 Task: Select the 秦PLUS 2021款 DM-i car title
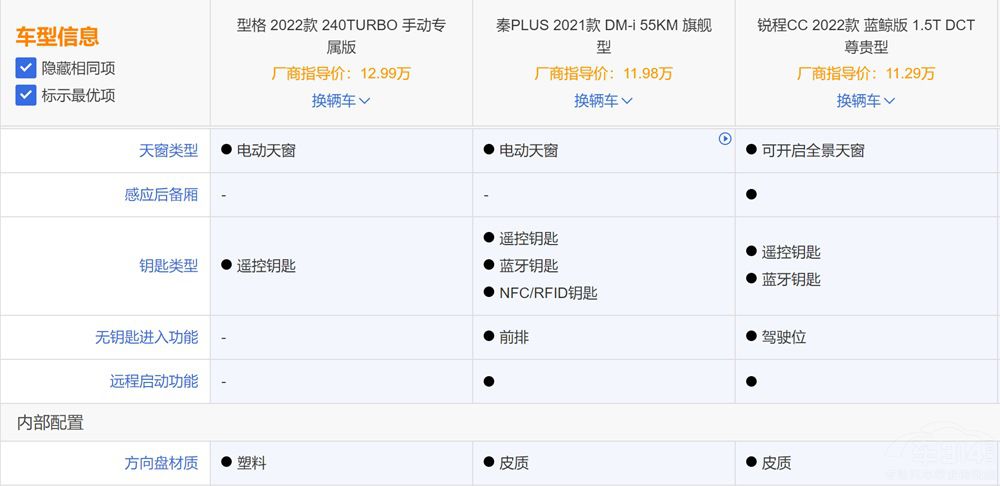tap(603, 35)
